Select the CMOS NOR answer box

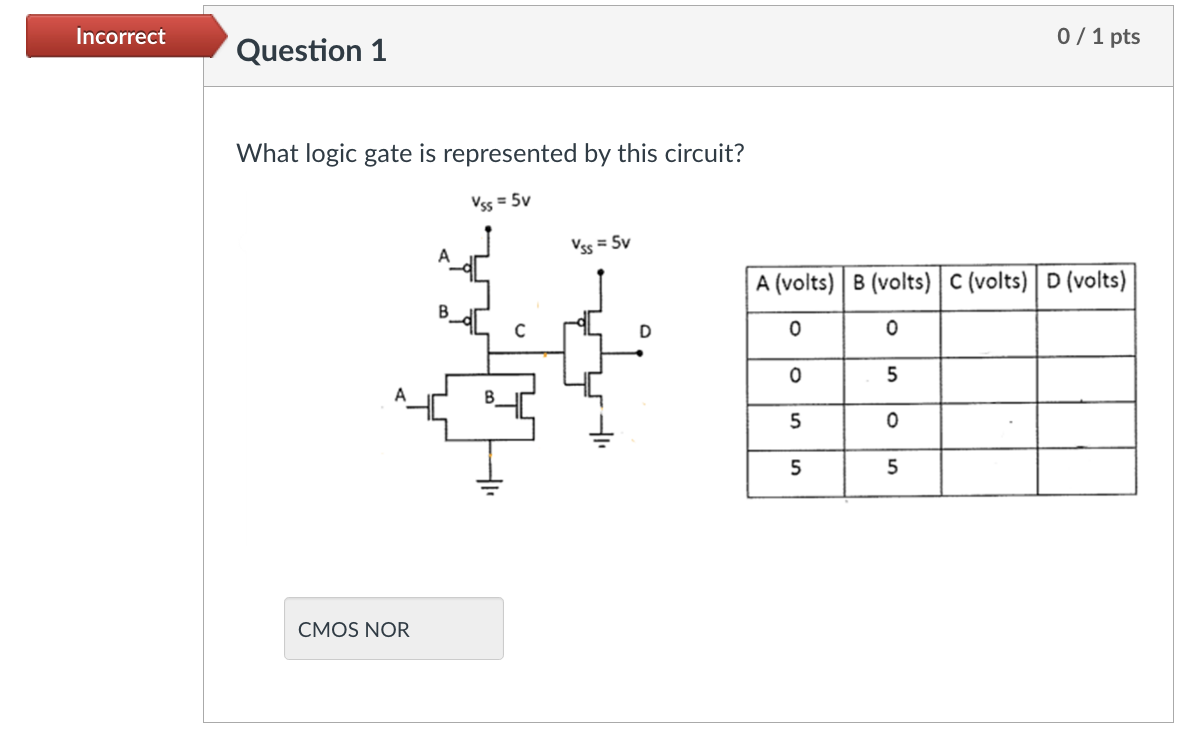(x=393, y=628)
